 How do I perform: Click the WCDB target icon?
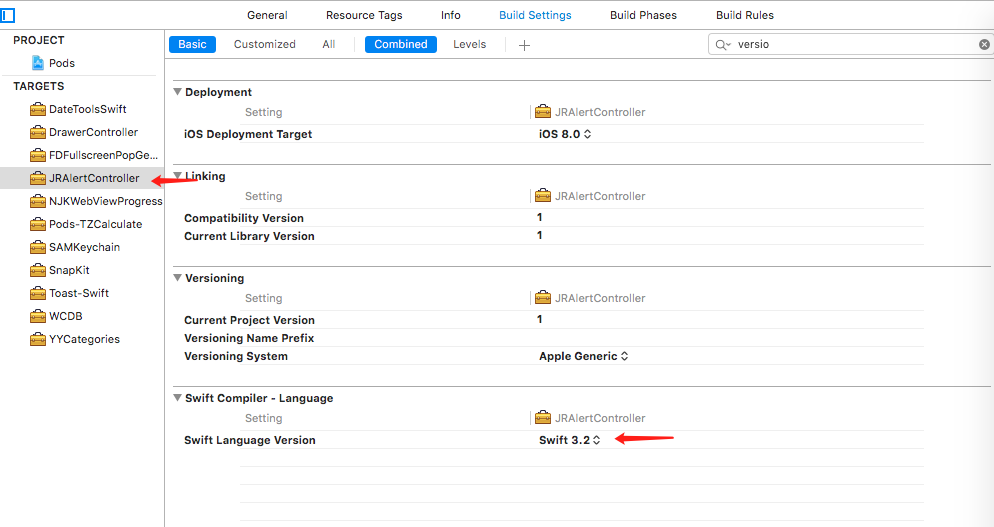pos(38,316)
